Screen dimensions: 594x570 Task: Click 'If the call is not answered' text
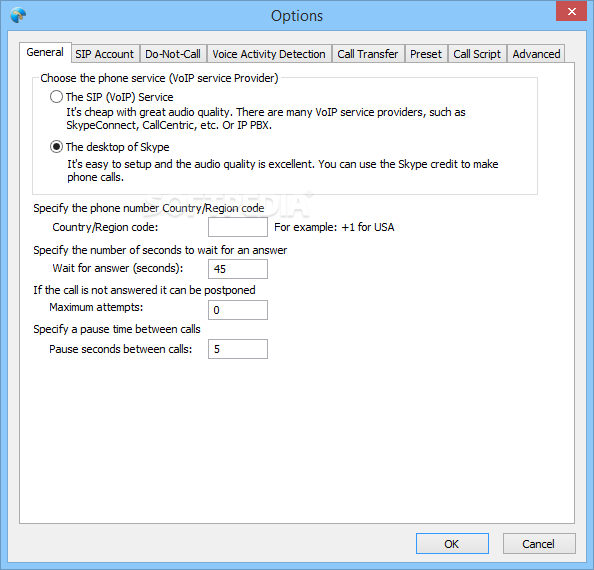coord(144,290)
